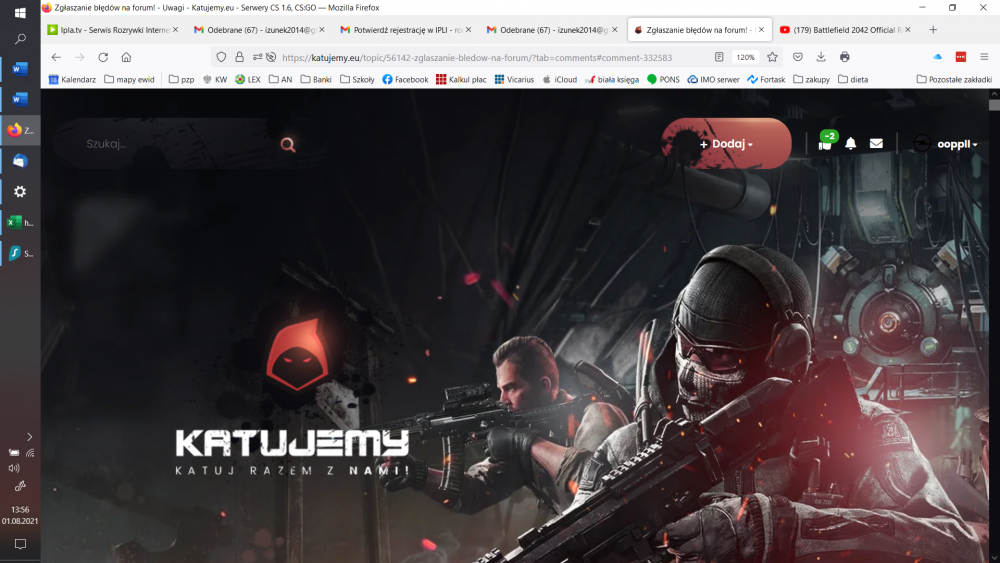Close the Zgłaszanie błędów na forum tab
The width and height of the screenshot is (1000, 563).
tap(761, 29)
